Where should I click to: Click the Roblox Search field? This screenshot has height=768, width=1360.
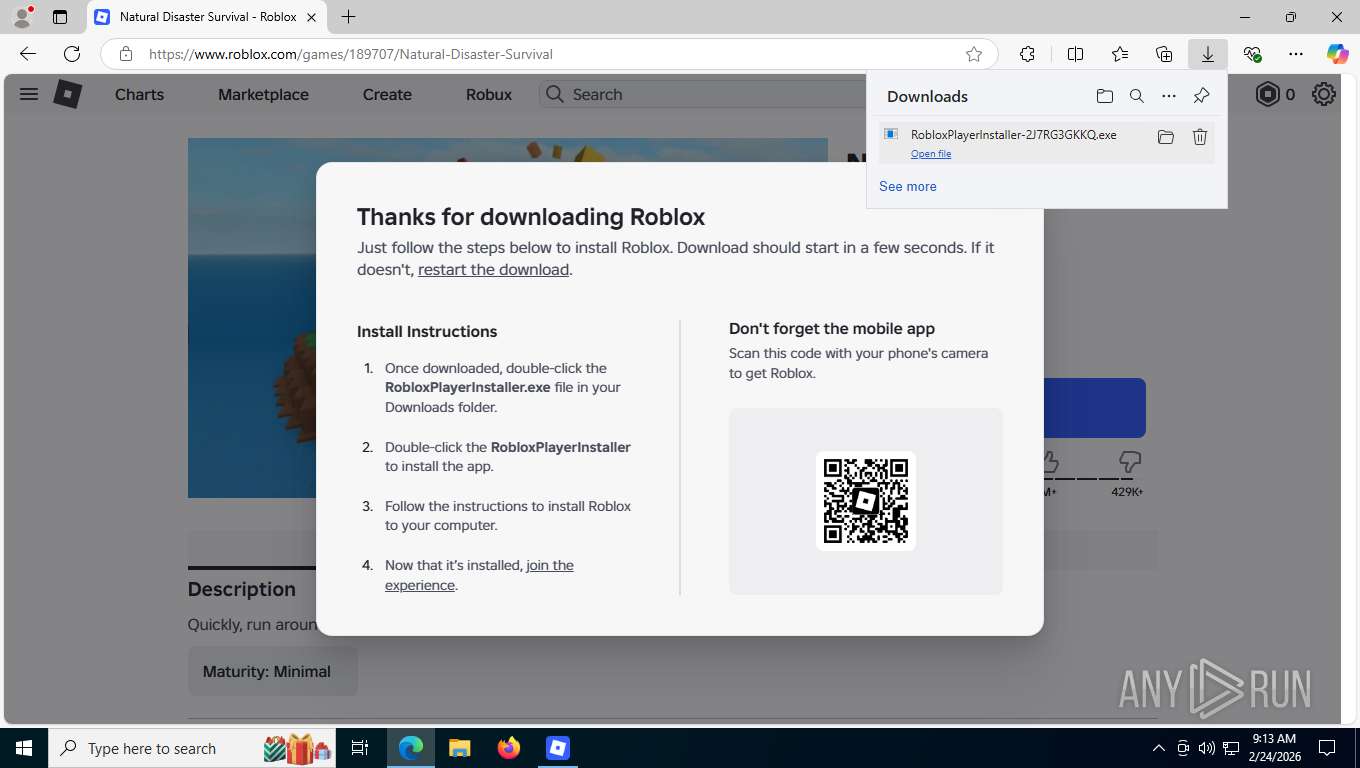[x=702, y=94]
